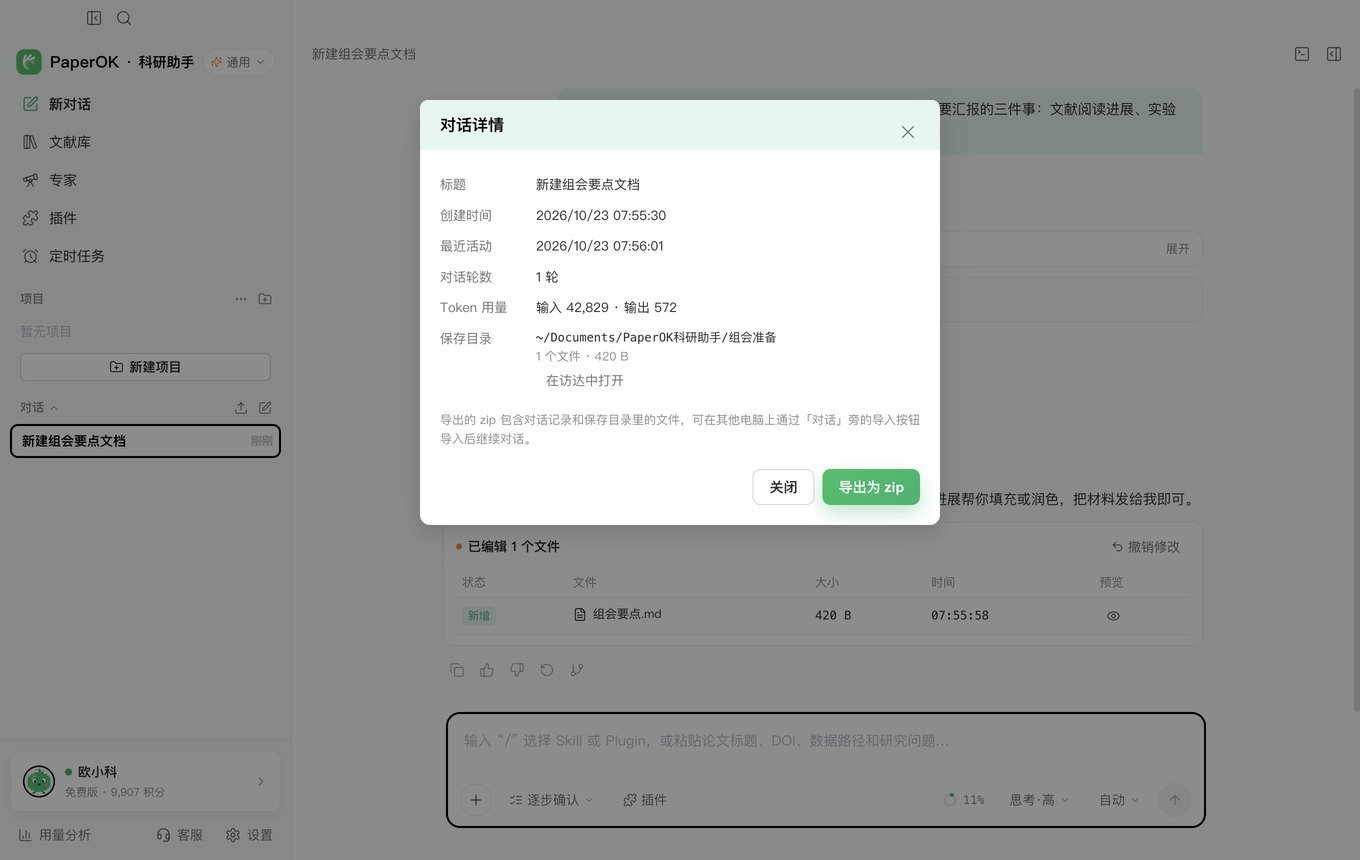Screen dimensions: 1360x860
Task: Open search with the magnifier icon
Action: coord(124,18)
